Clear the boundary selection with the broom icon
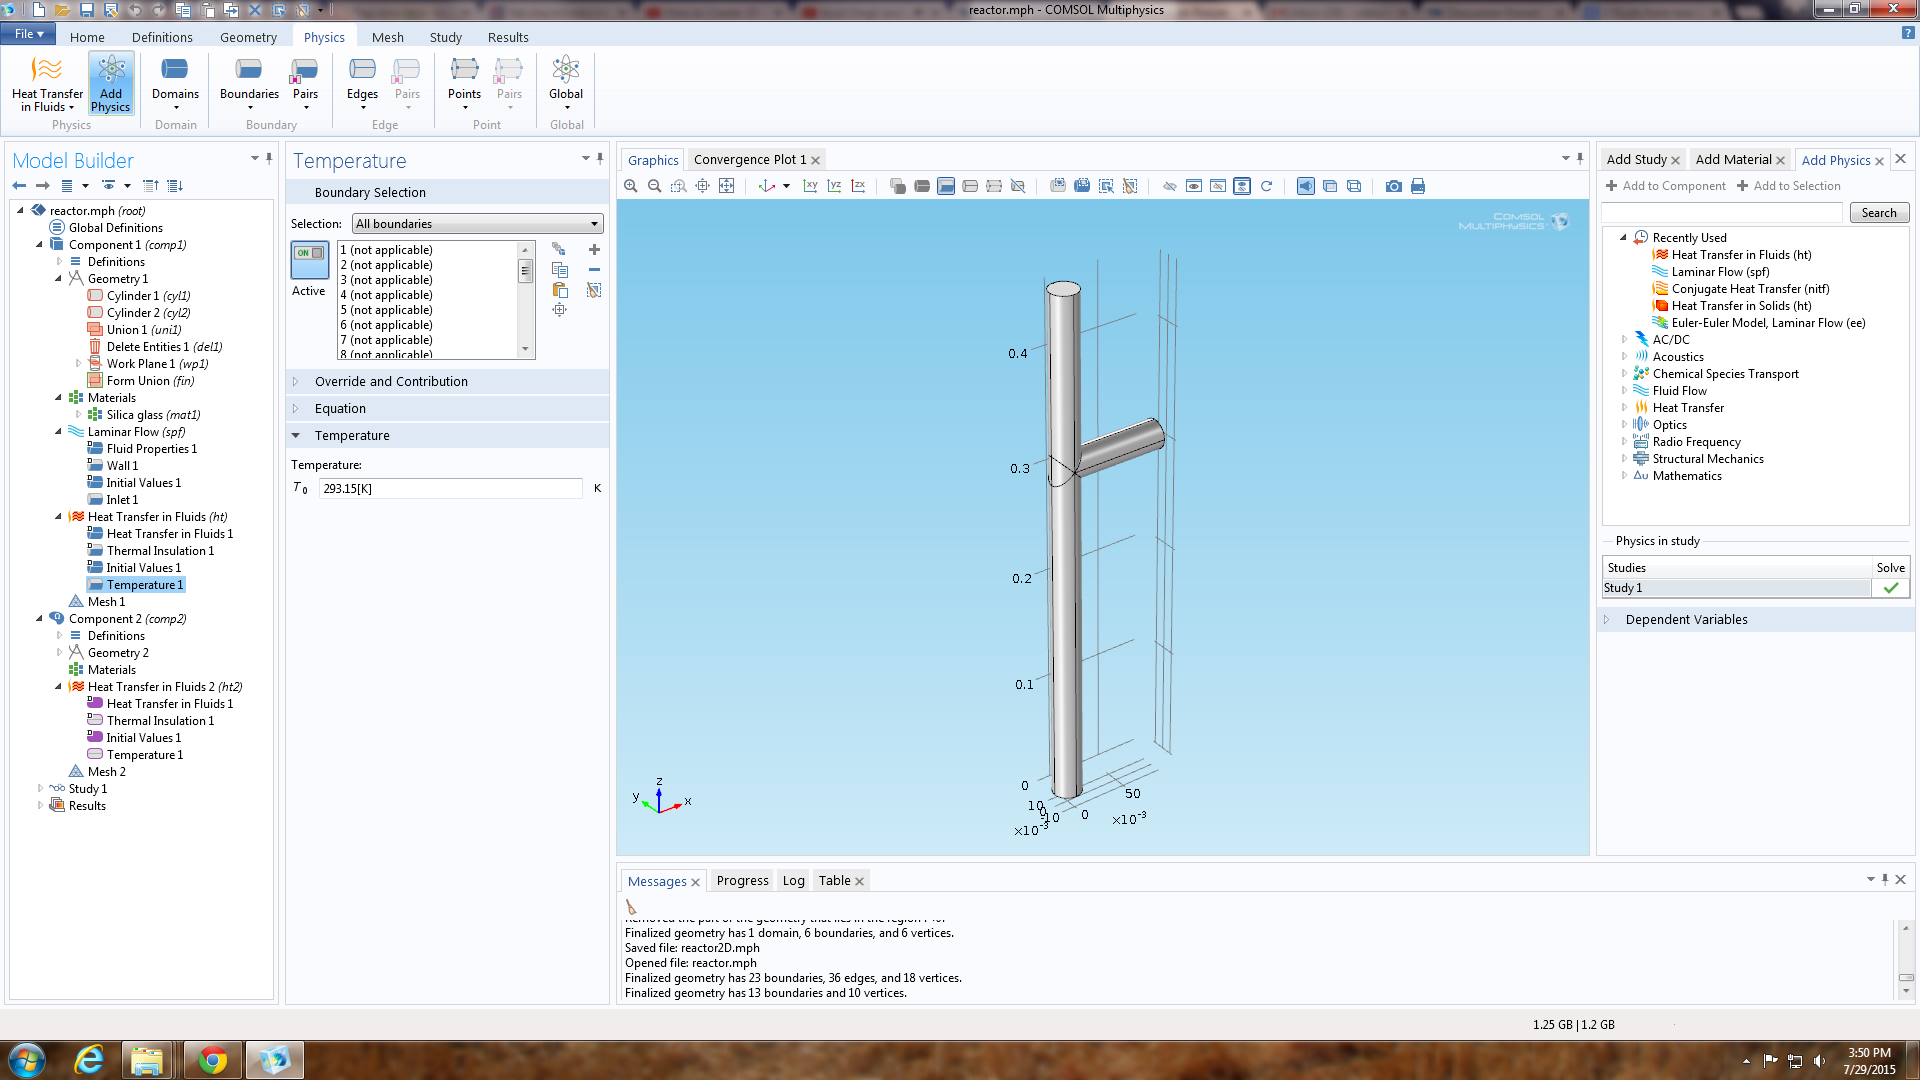The height and width of the screenshot is (1080, 1920). [x=594, y=290]
